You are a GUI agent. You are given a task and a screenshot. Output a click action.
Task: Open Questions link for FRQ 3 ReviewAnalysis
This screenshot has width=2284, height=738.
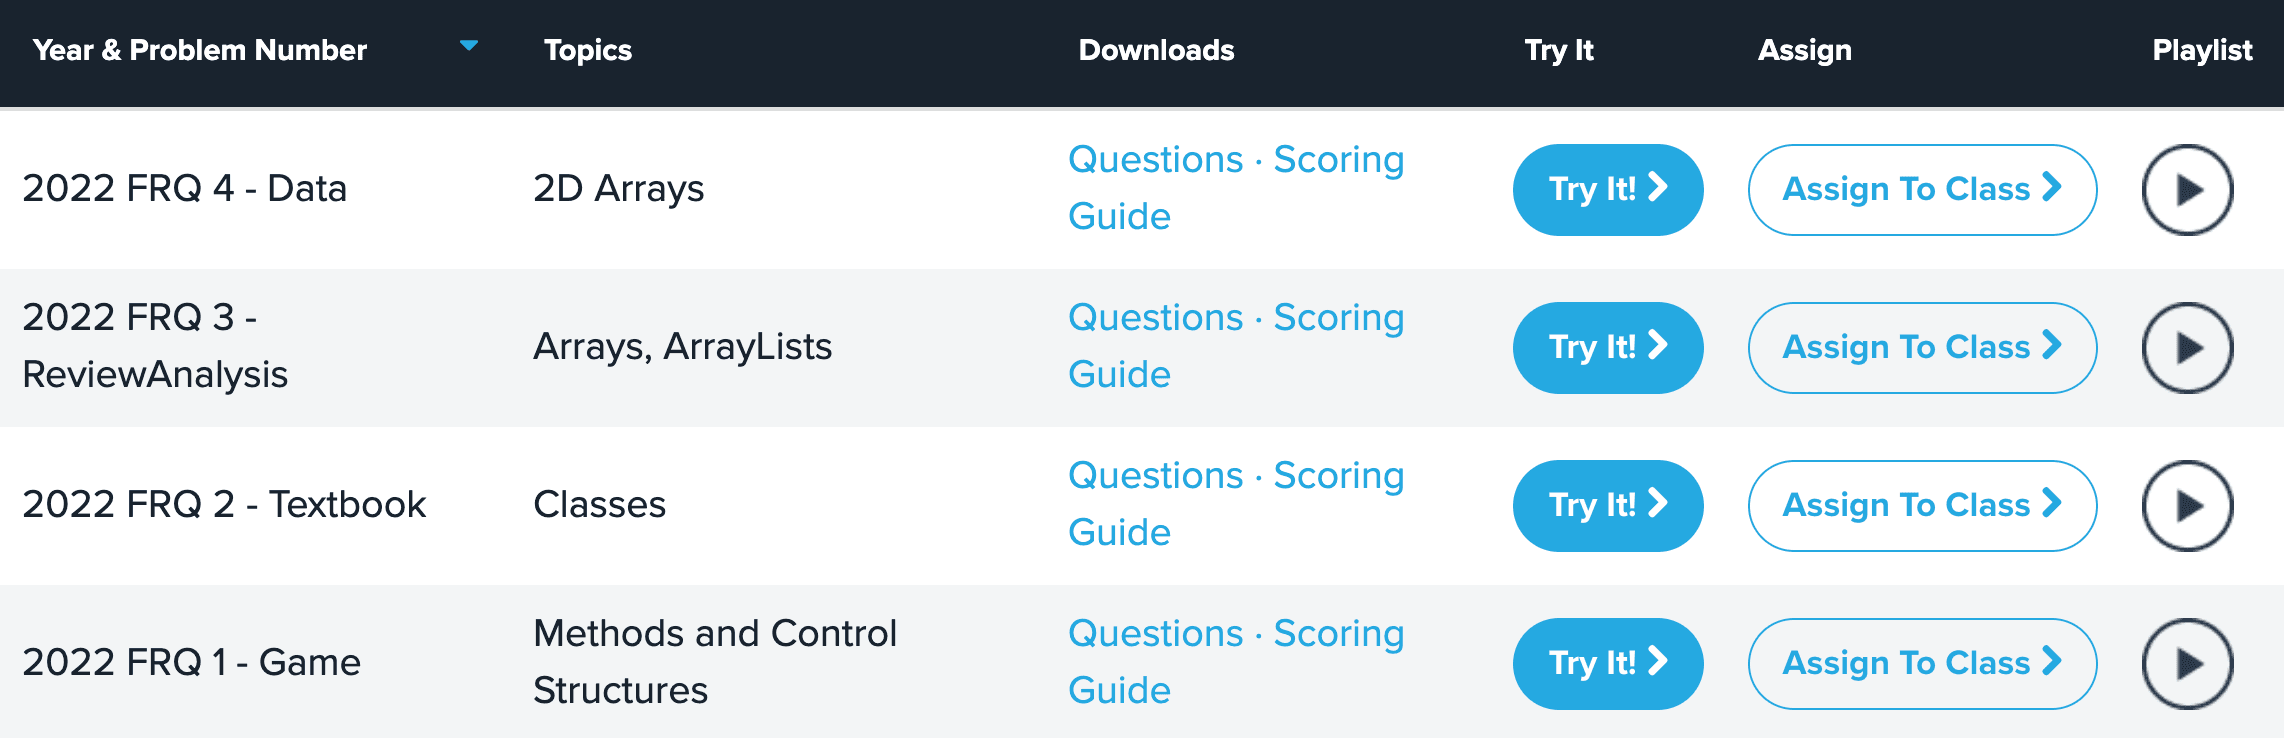[1155, 318]
